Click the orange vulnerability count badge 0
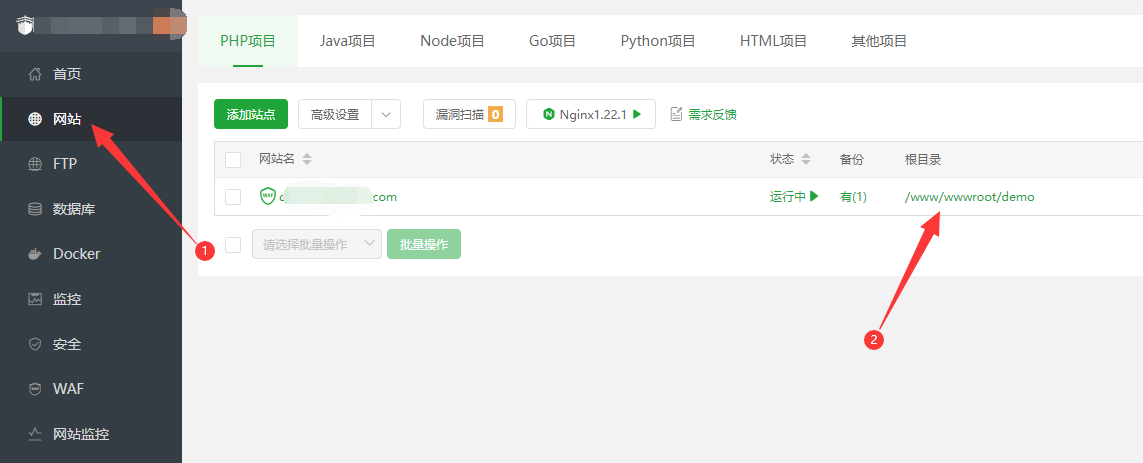This screenshot has height=463, width=1143. point(495,114)
